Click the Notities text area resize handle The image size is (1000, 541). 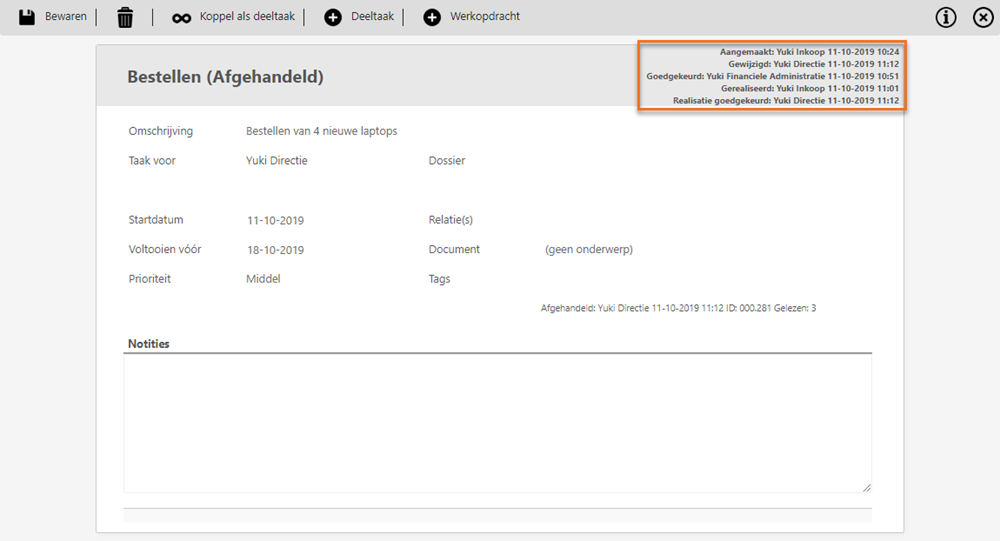(x=866, y=487)
